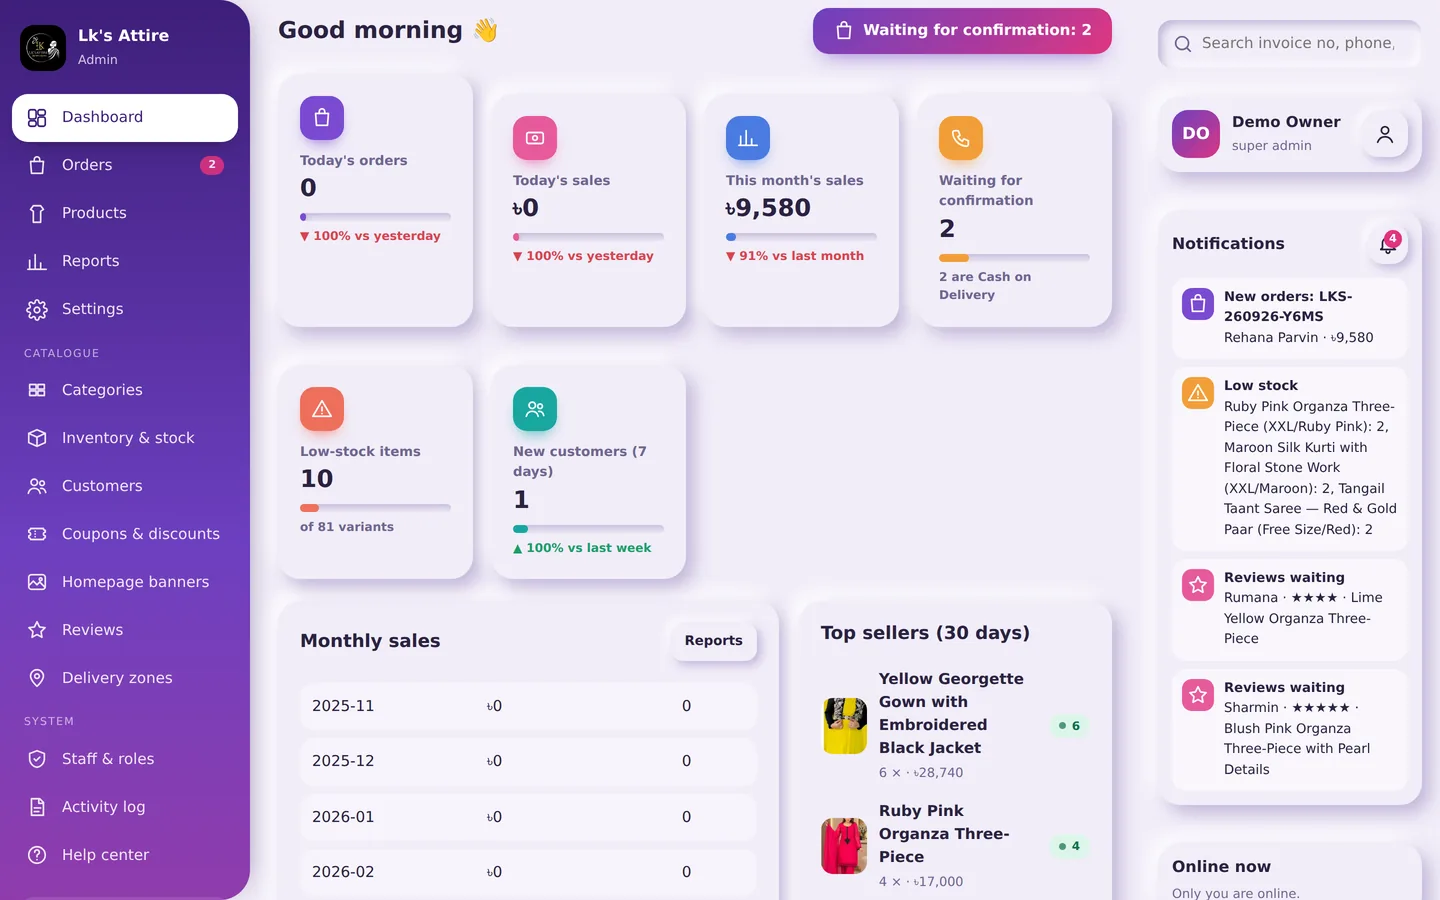Viewport: 1440px width, 900px height.
Task: Select the 2025-11 monthly sales row
Action: pyautogui.click(x=528, y=707)
